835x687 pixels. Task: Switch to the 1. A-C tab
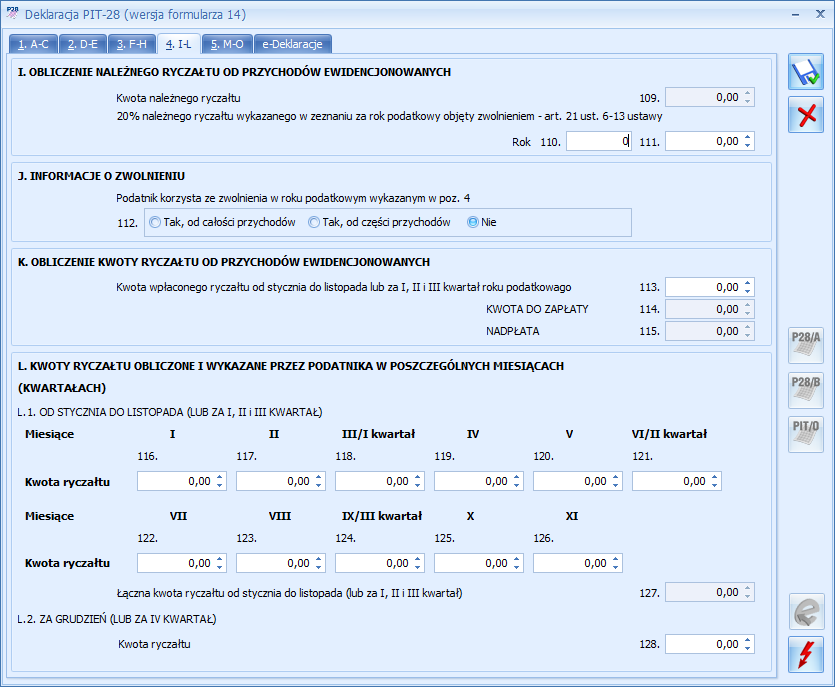coord(34,44)
